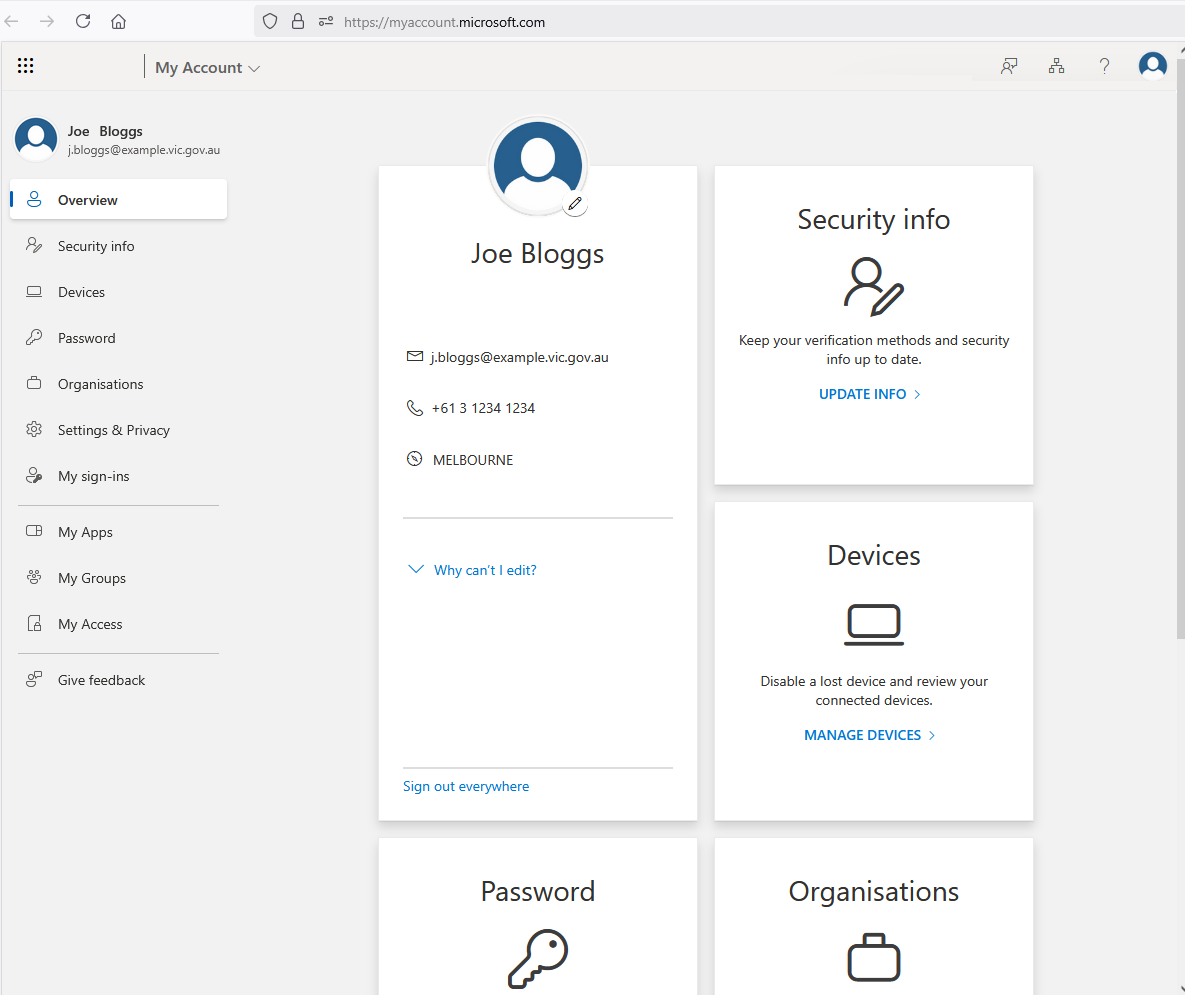Click the My Groups icon
Viewport: 1185px width, 995px height.
tap(34, 577)
